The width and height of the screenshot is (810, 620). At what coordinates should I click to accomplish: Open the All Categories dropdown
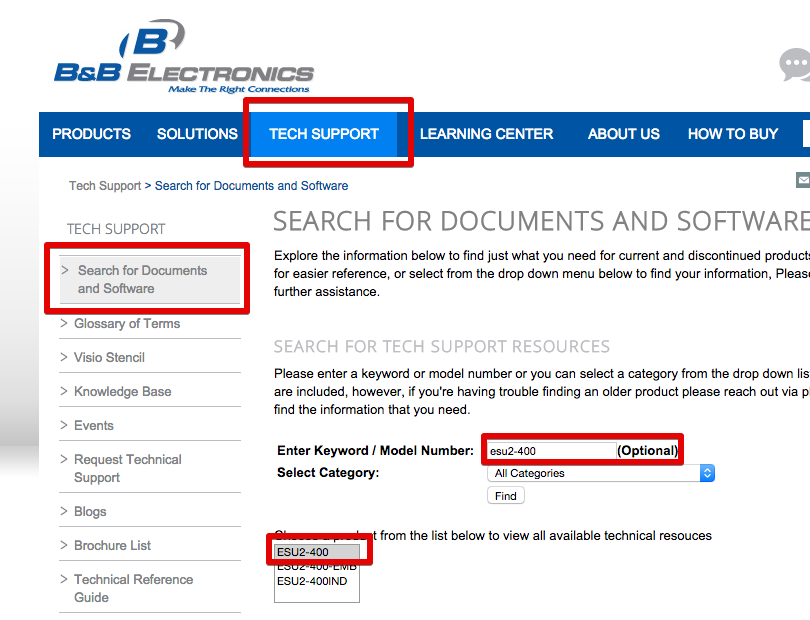[x=601, y=473]
